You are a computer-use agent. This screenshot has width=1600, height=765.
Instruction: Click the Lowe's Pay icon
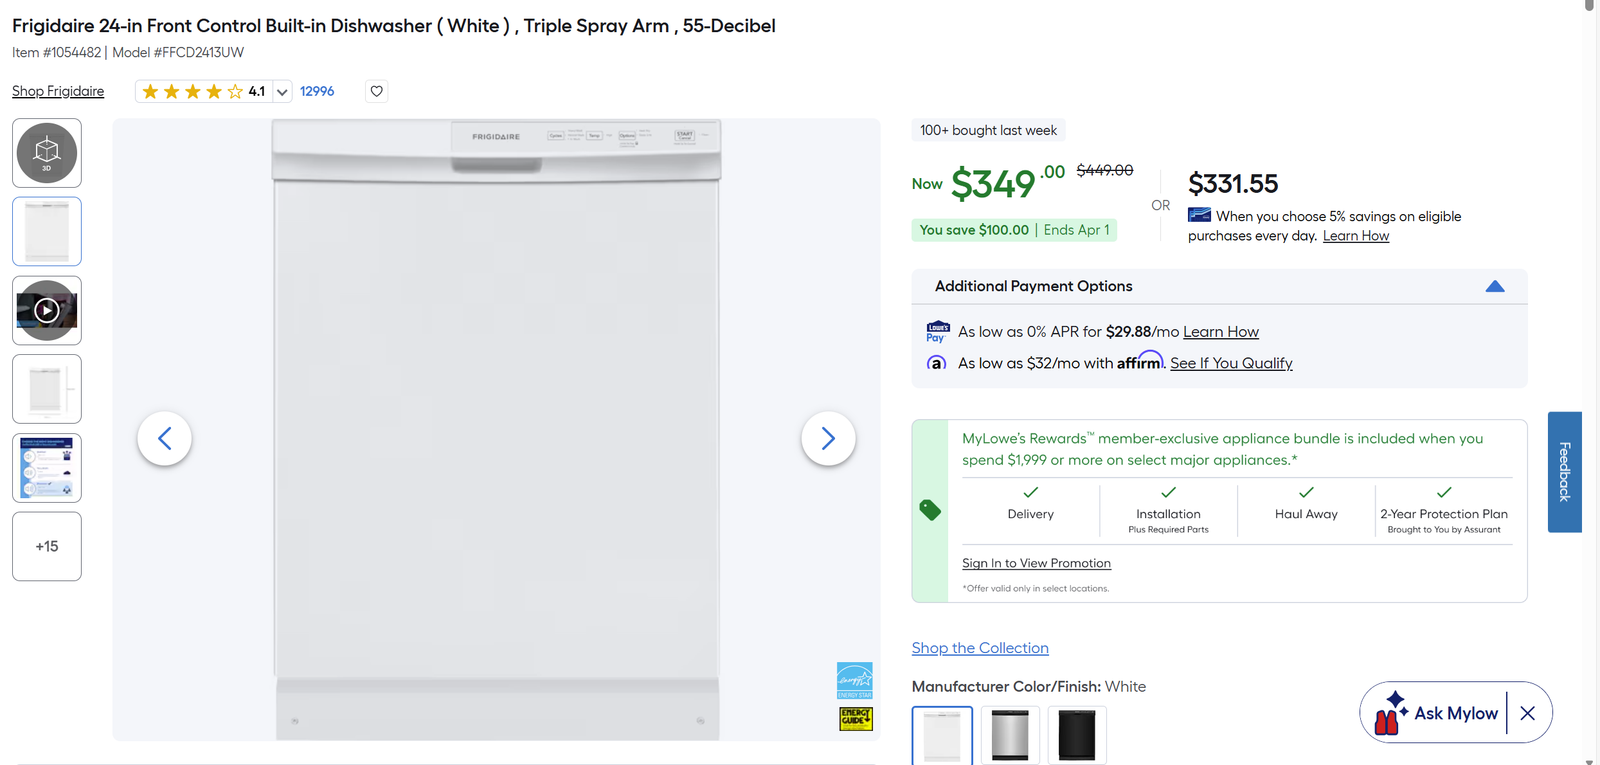pos(938,332)
